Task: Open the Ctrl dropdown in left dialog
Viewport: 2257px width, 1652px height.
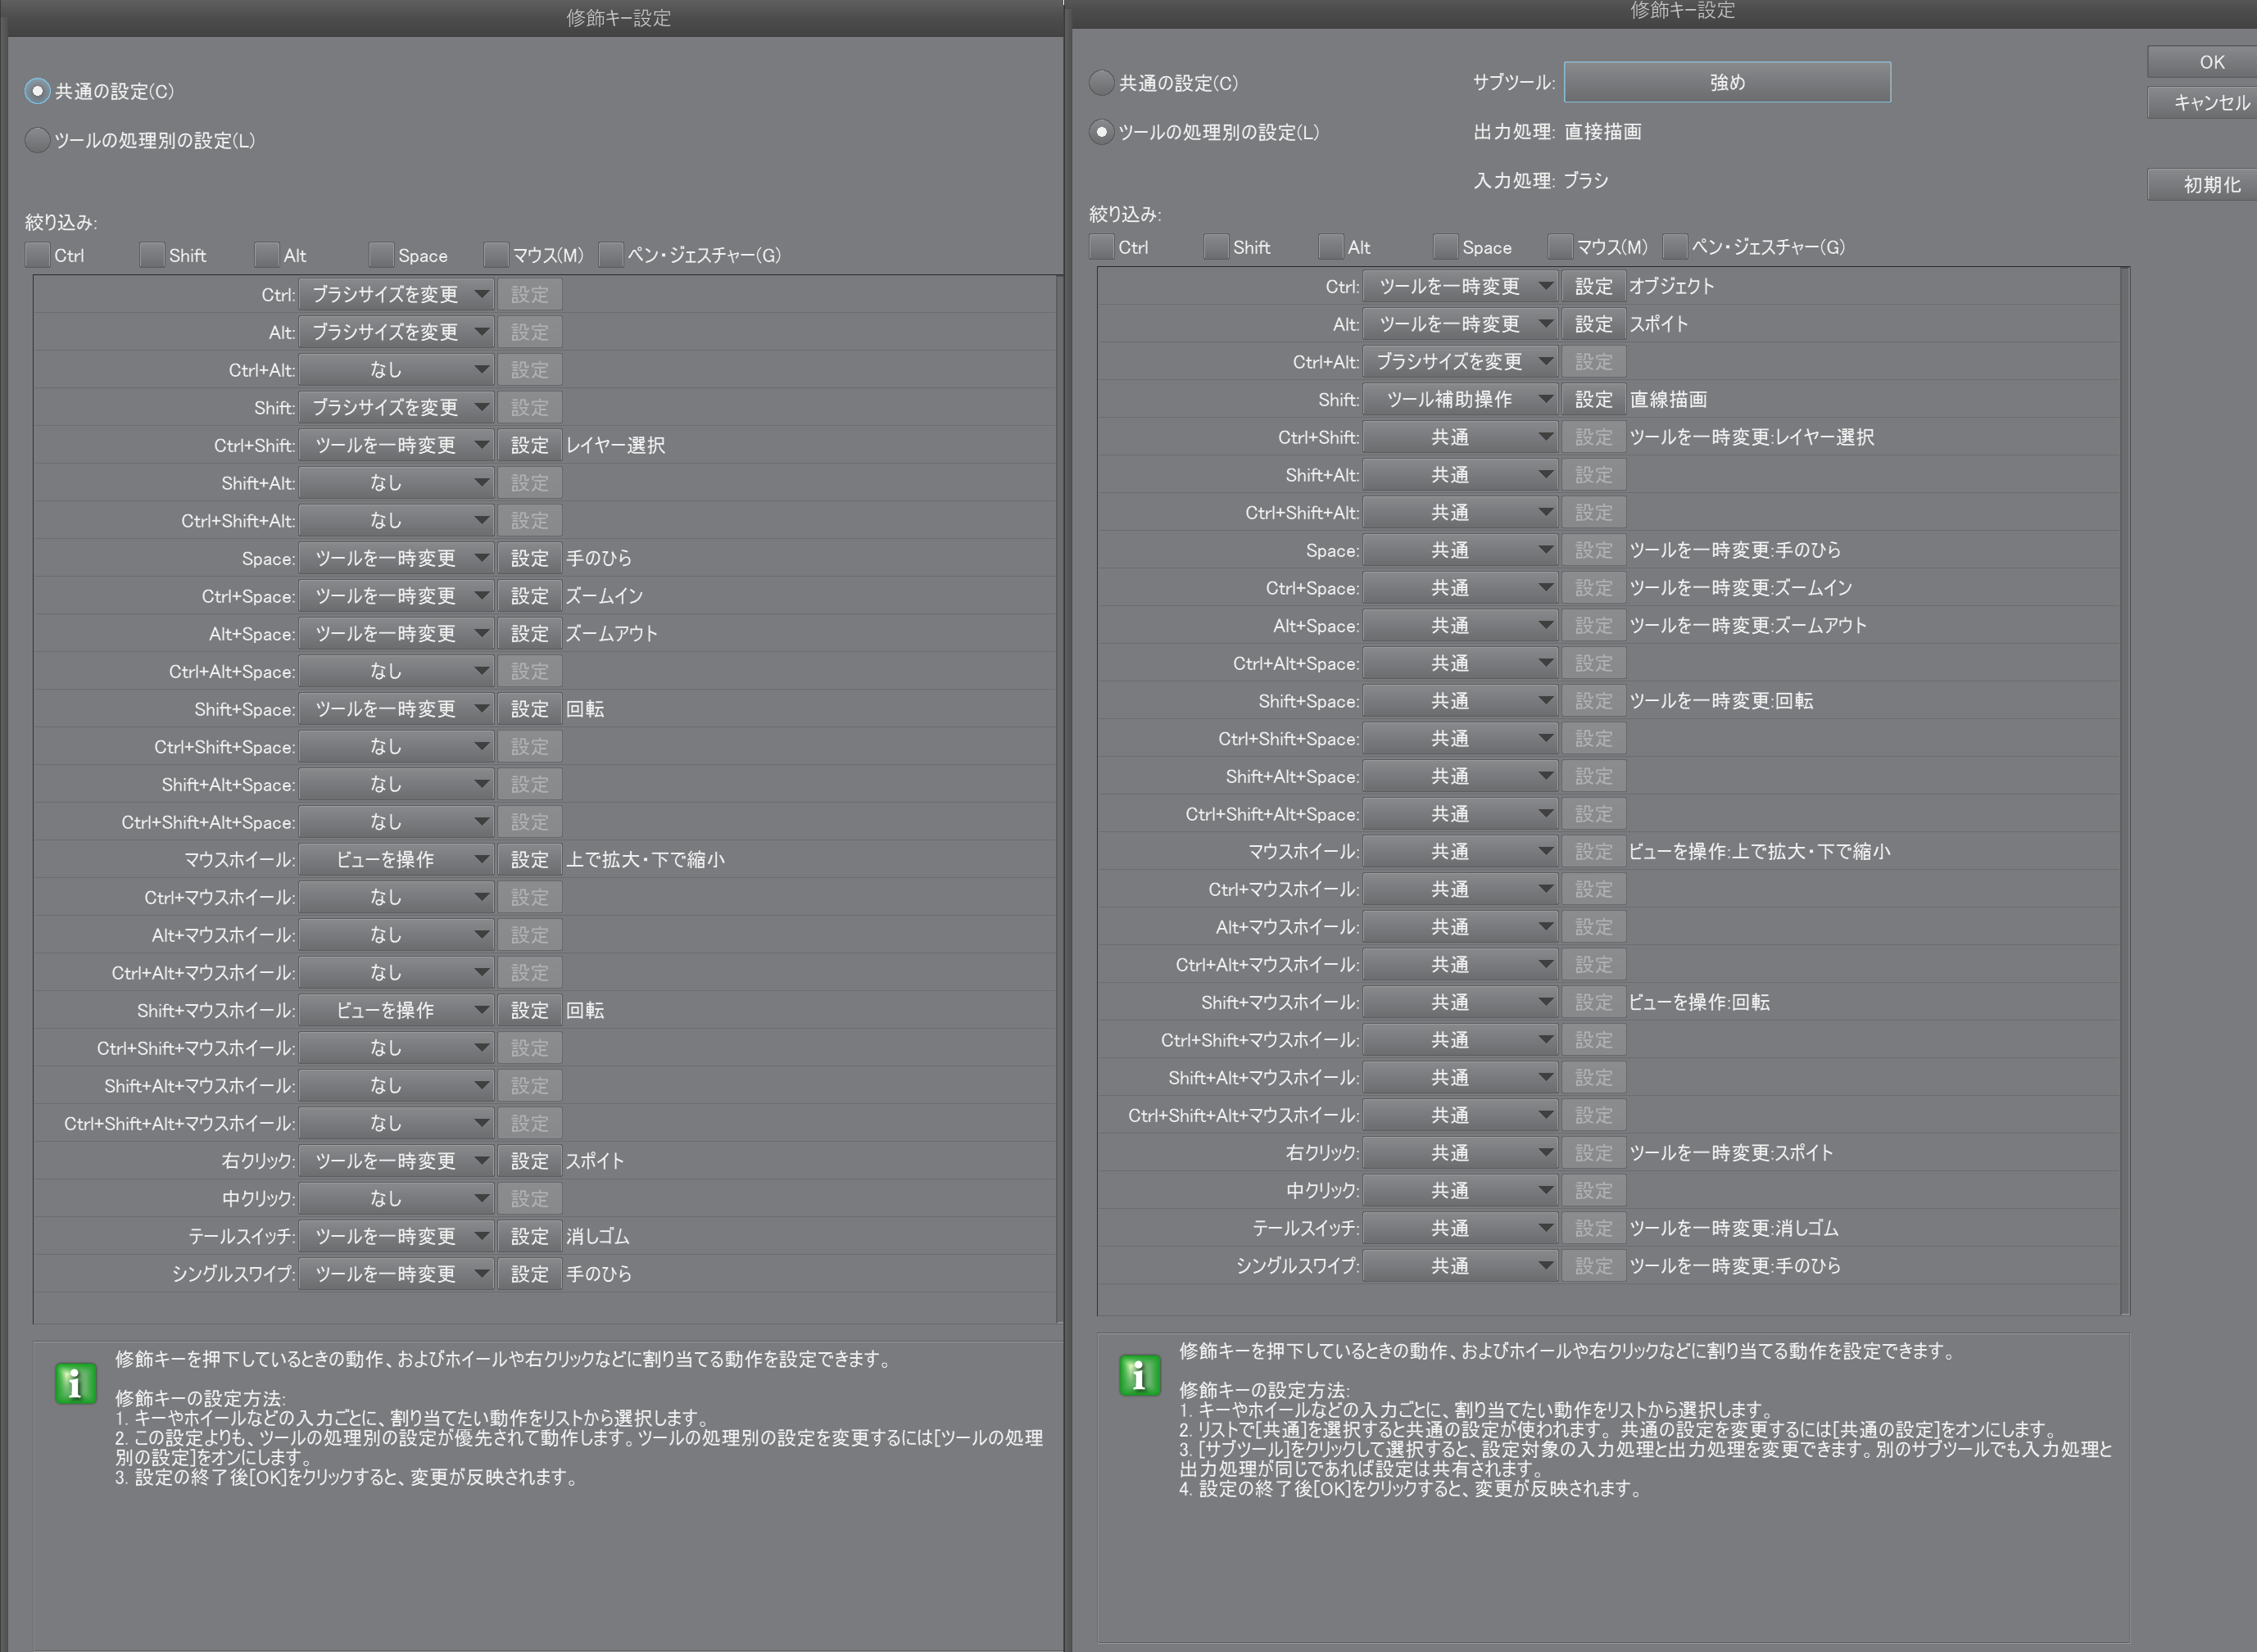Action: (x=396, y=294)
